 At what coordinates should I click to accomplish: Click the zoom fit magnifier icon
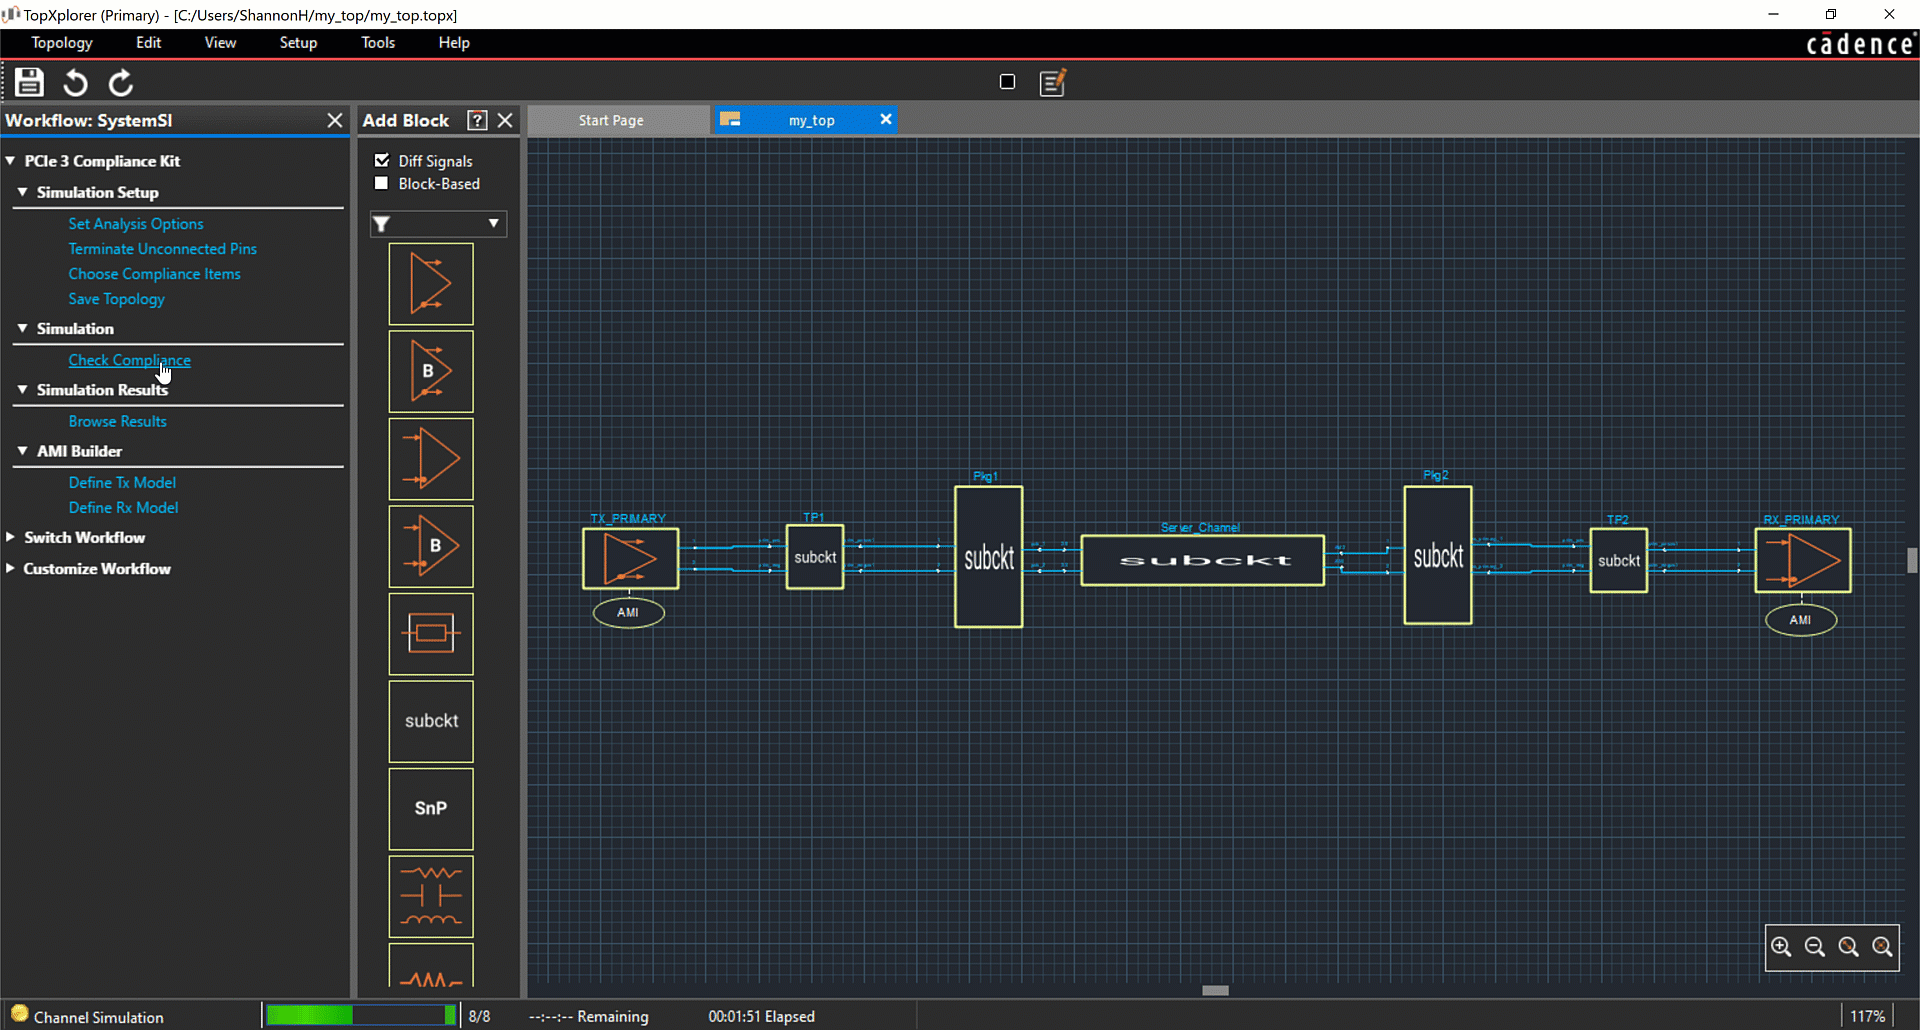click(x=1849, y=947)
